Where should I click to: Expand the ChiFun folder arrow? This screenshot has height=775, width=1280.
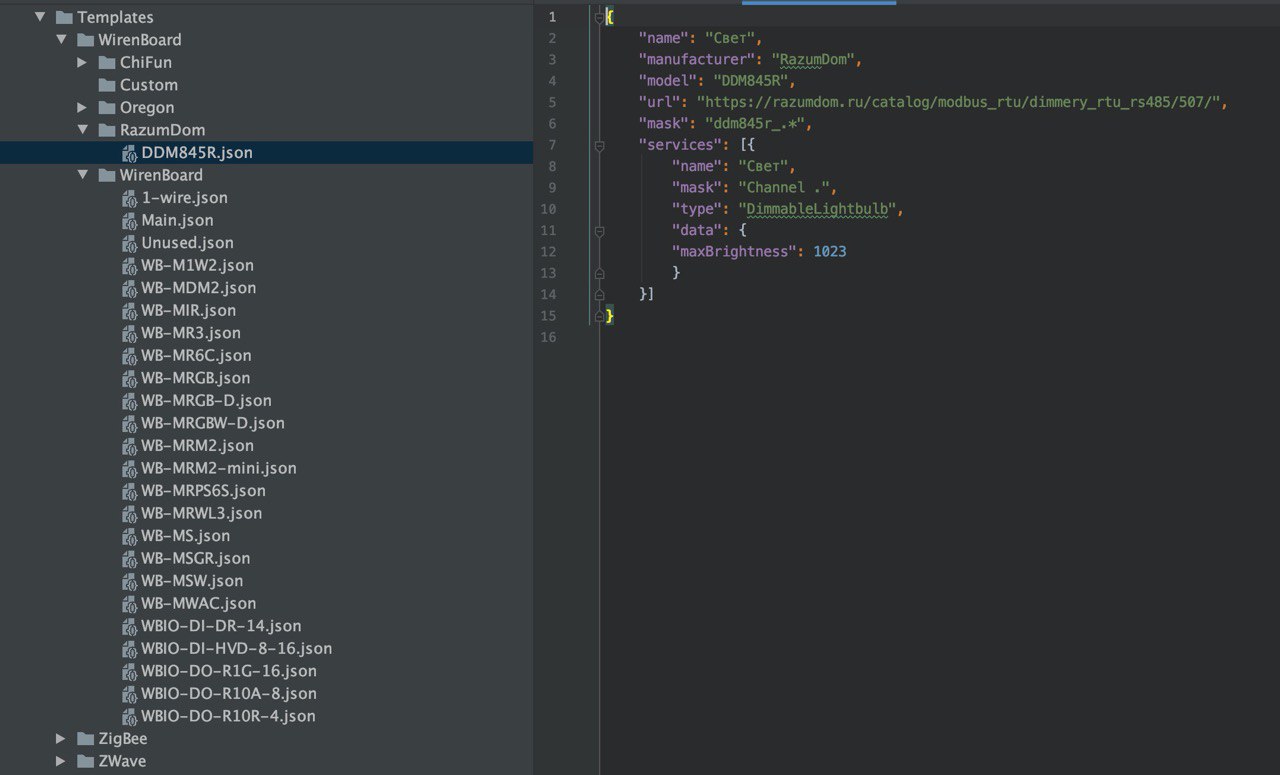point(83,62)
